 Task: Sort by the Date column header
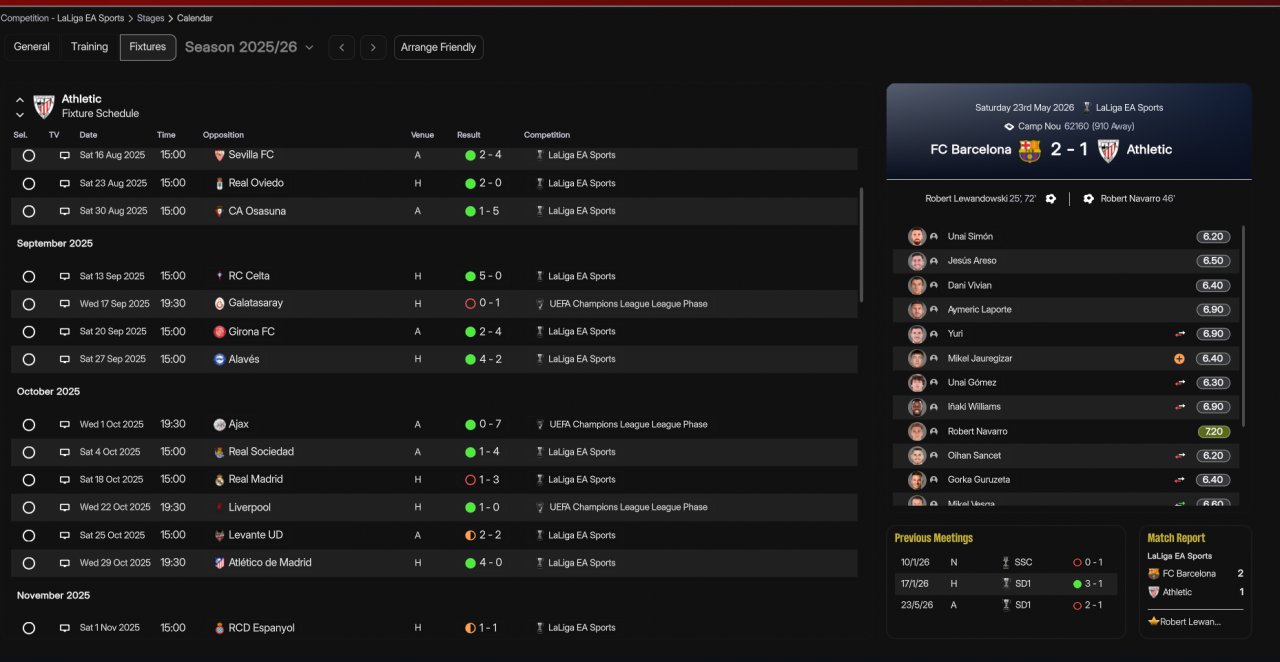(89, 135)
